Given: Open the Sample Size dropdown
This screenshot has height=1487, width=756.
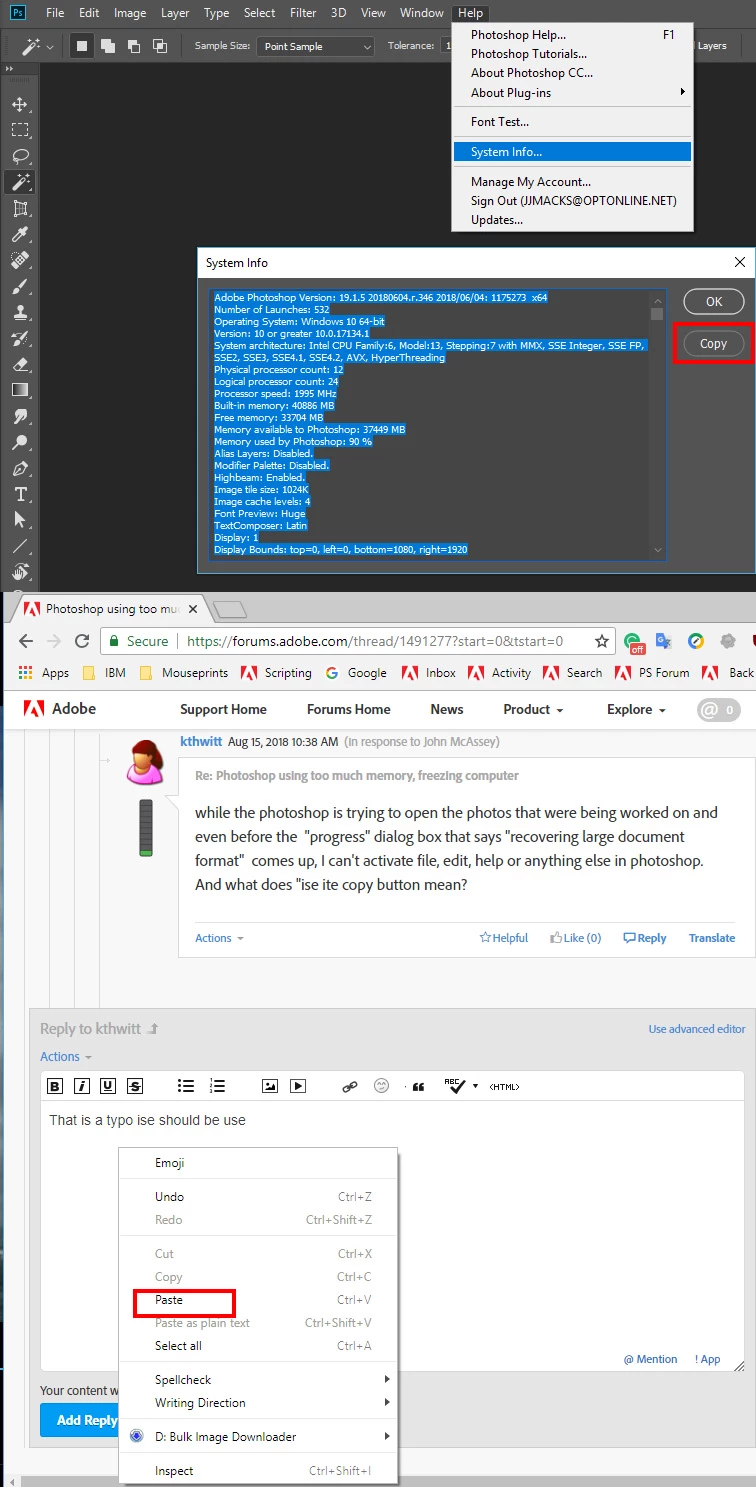Looking at the screenshot, I should tap(316, 46).
